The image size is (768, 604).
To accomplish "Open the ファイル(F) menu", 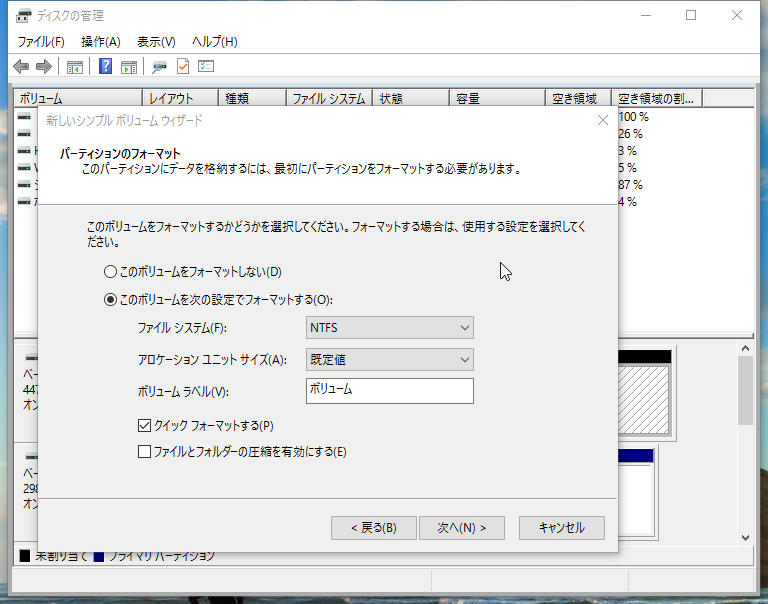I will [x=41, y=42].
